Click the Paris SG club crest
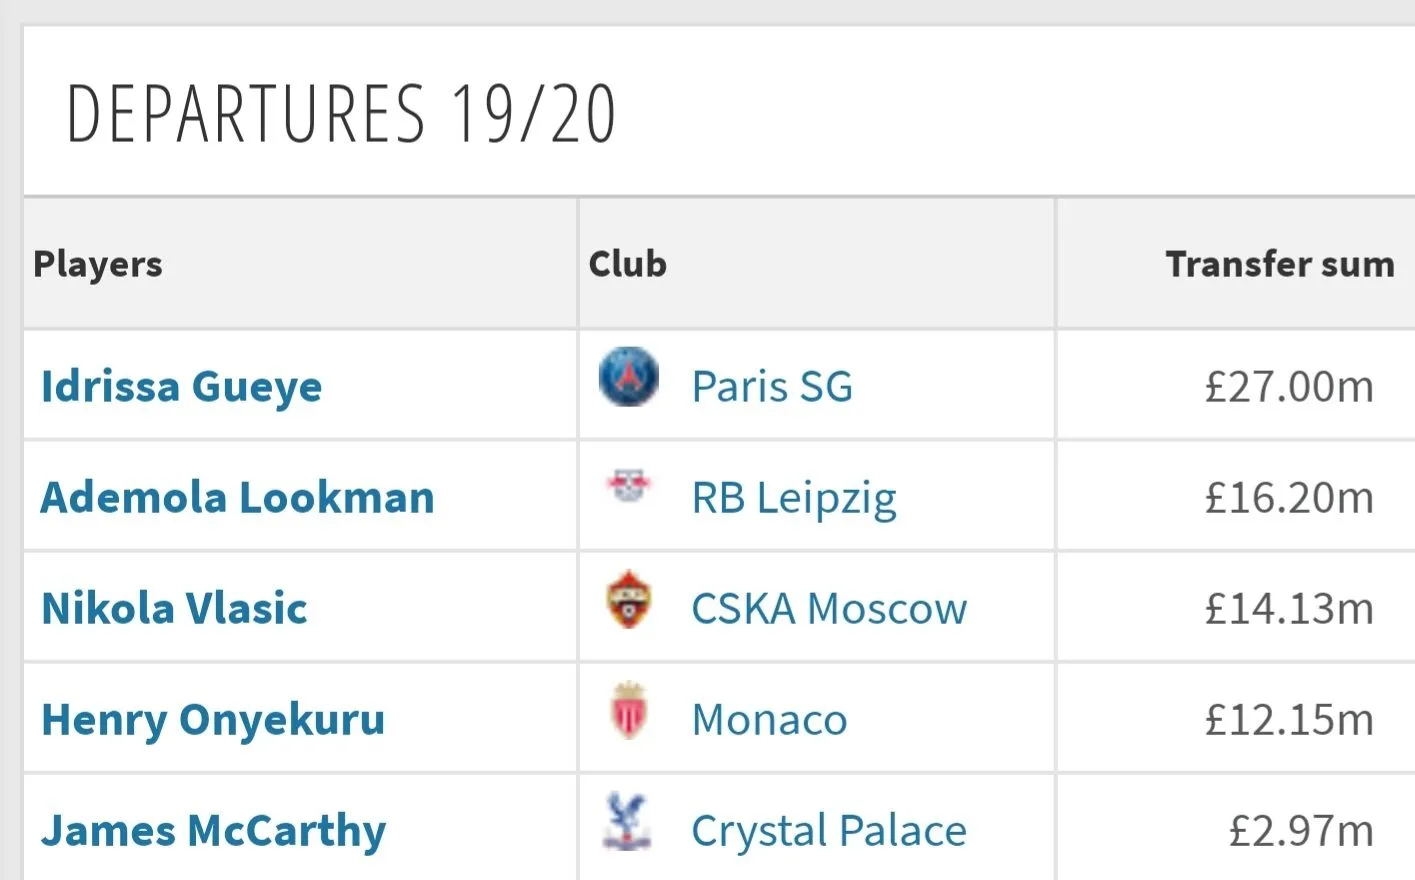Viewport: 1415px width, 880px height. pyautogui.click(x=628, y=377)
